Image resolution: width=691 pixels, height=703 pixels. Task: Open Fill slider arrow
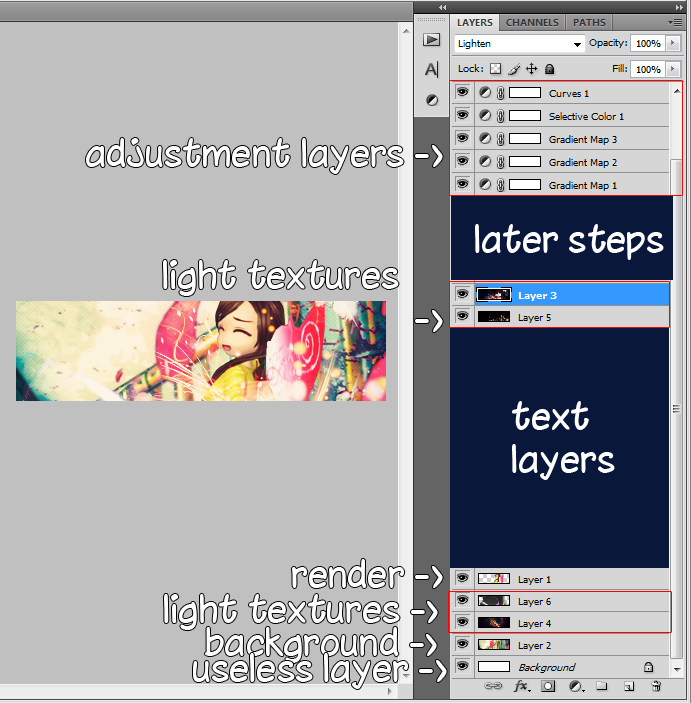coord(672,69)
